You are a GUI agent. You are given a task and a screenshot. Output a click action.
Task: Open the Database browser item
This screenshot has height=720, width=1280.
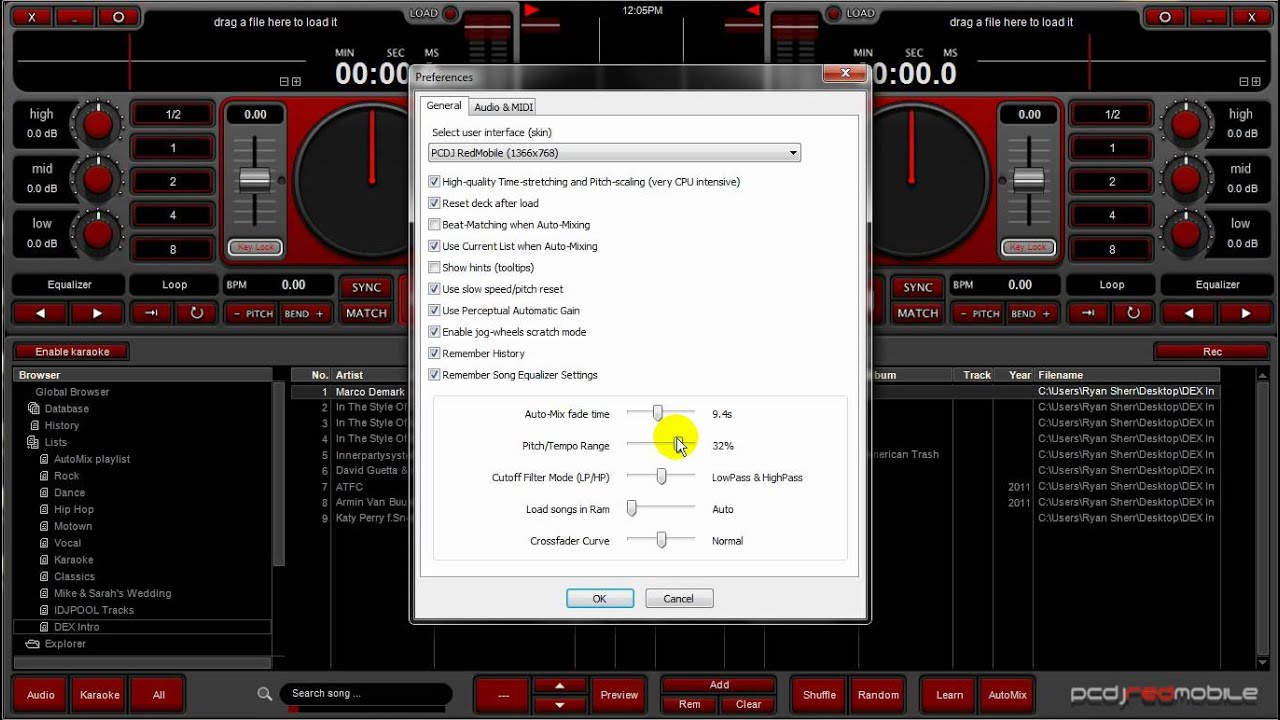point(66,409)
